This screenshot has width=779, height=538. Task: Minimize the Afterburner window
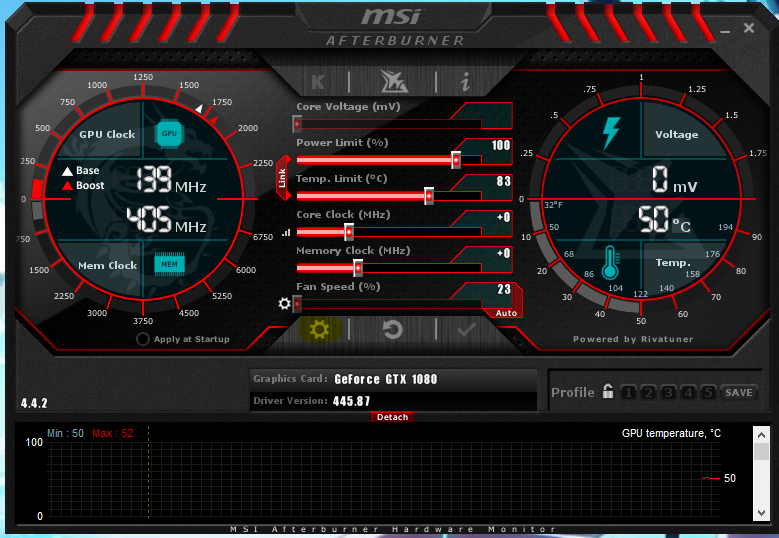pos(725,31)
